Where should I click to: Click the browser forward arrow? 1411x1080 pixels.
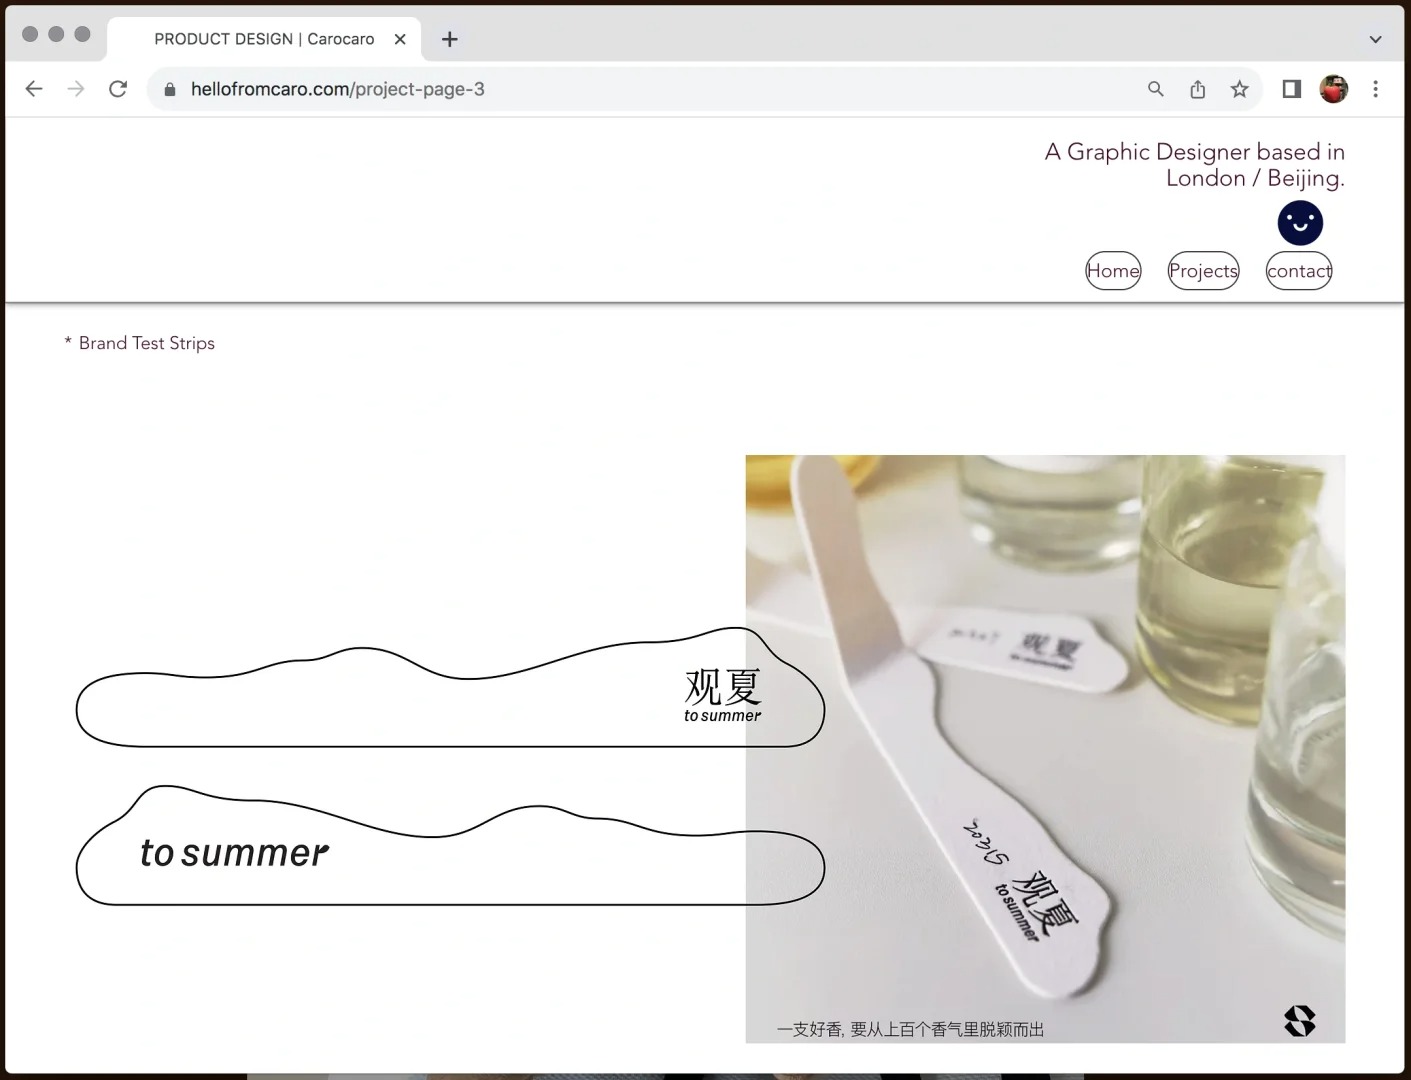coord(76,89)
